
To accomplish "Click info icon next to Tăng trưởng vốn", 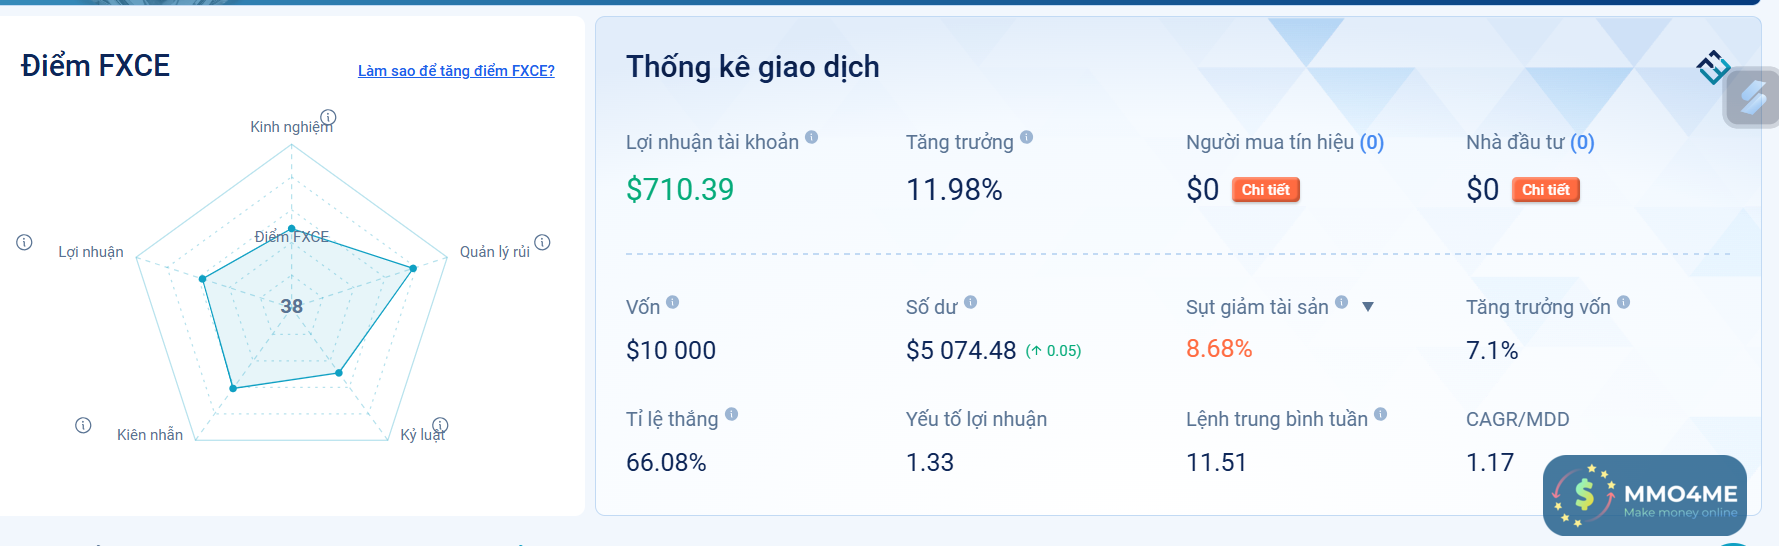I will coord(1623,302).
